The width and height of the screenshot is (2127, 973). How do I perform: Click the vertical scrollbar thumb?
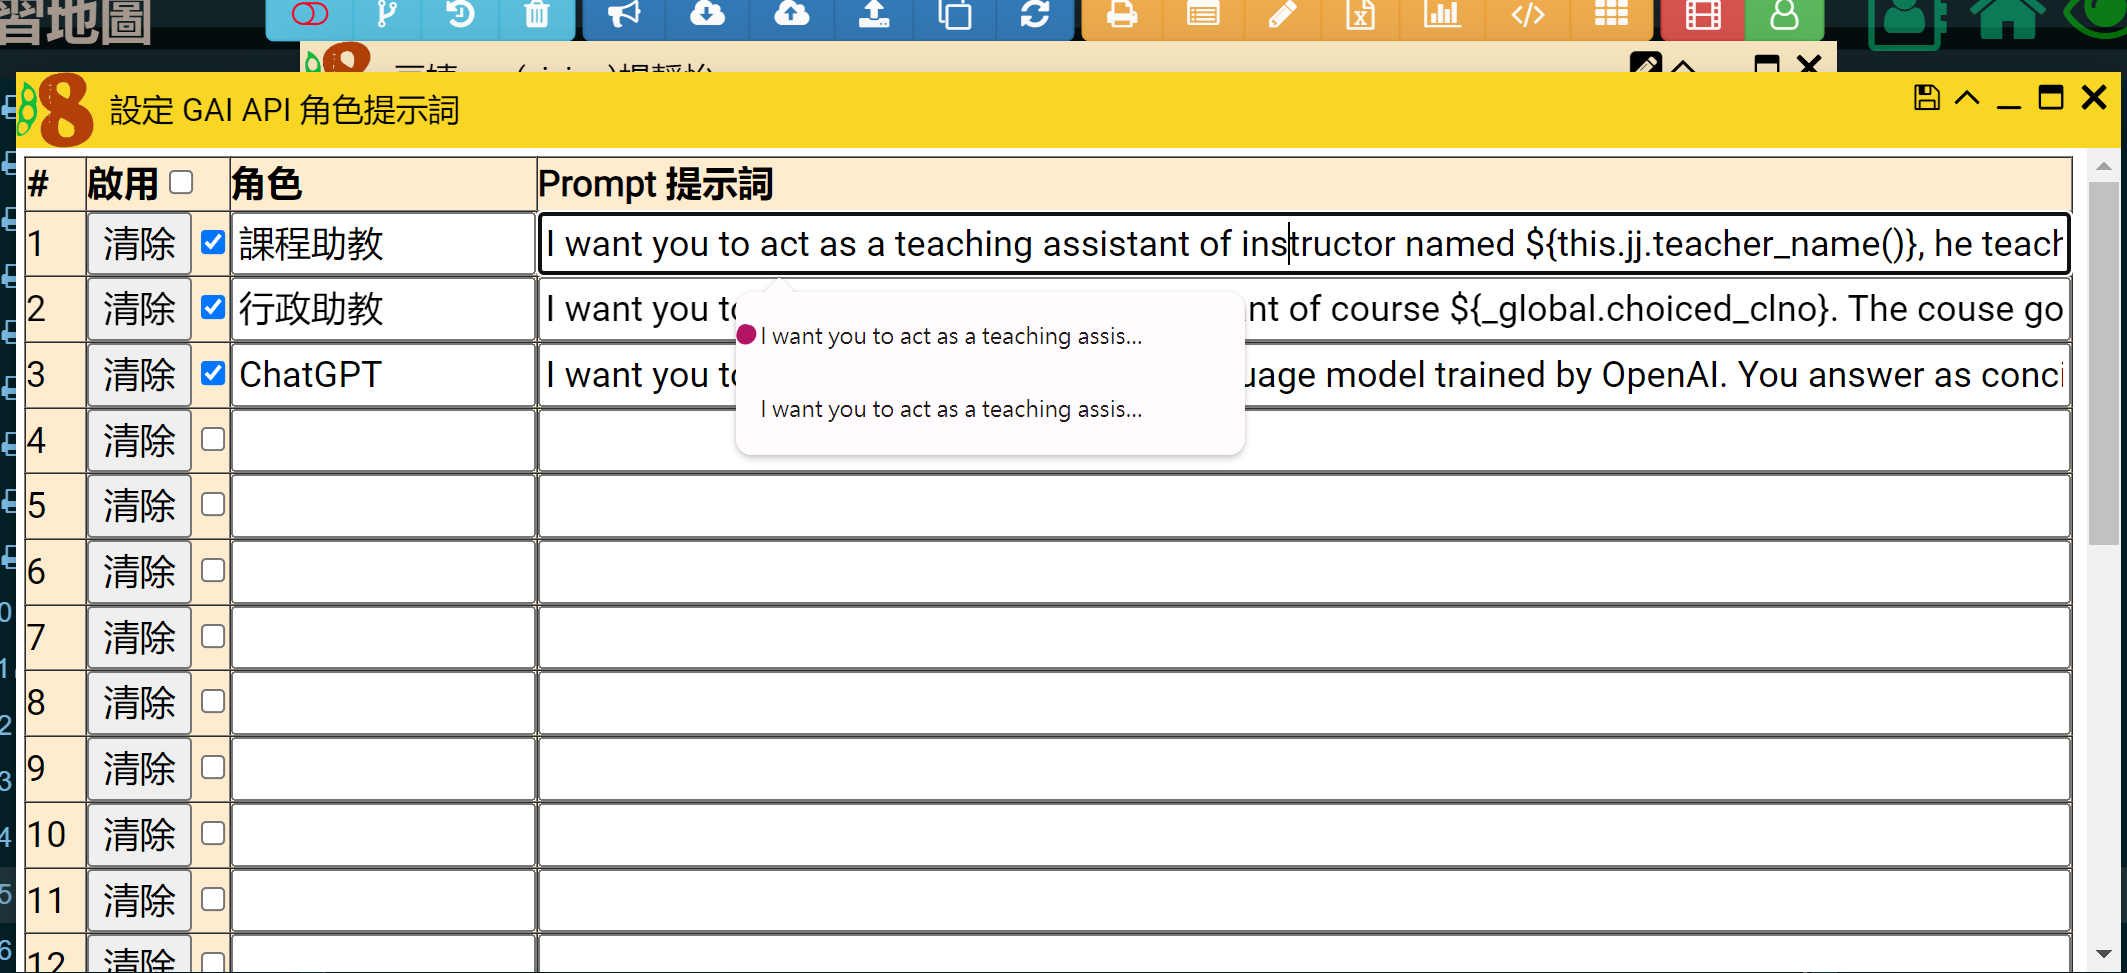(2103, 362)
